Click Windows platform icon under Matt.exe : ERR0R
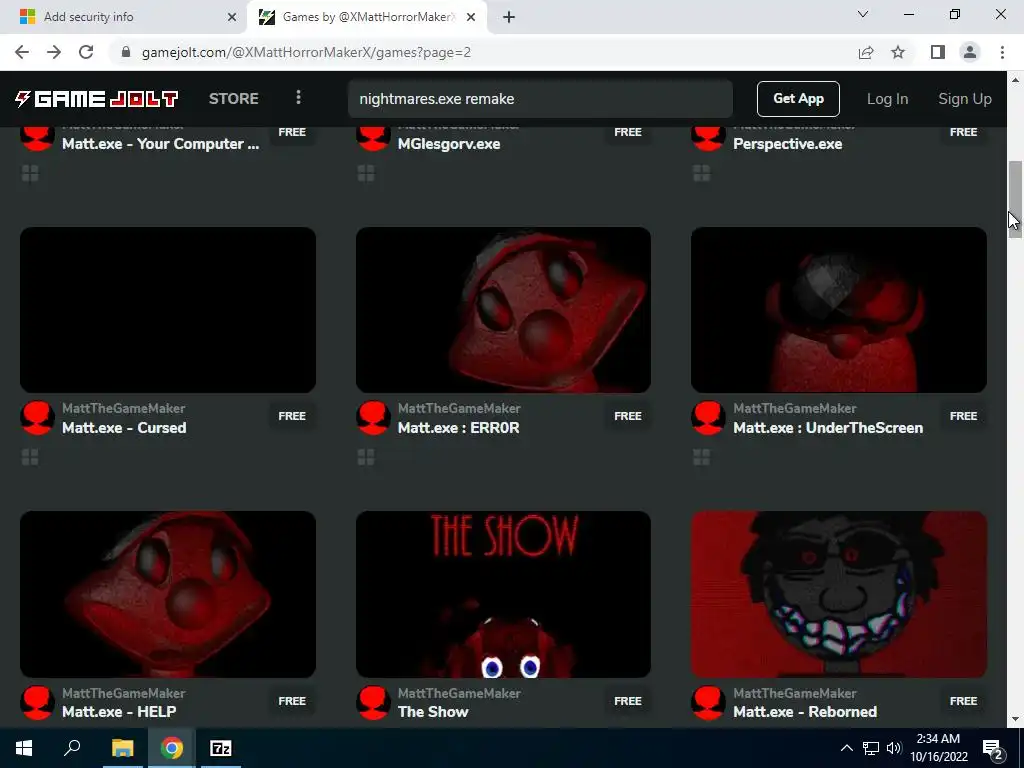 (366, 457)
